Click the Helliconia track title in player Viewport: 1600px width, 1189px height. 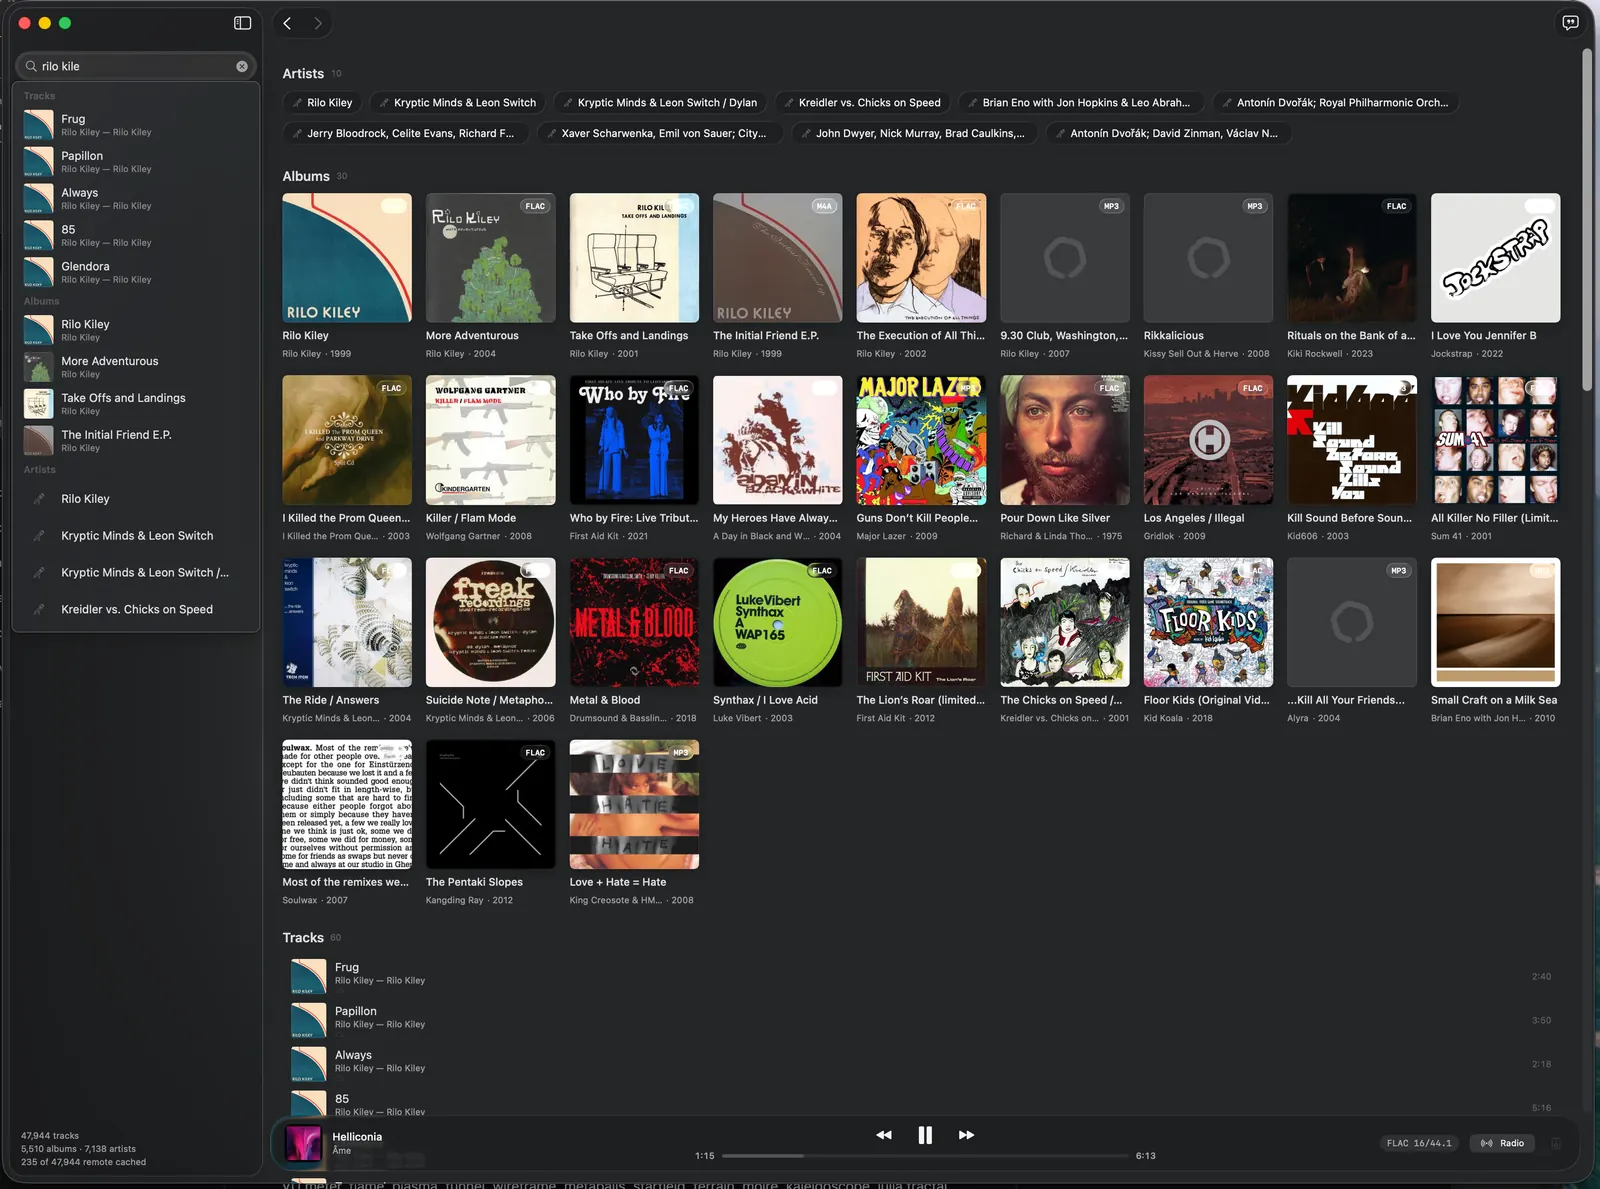(357, 1137)
